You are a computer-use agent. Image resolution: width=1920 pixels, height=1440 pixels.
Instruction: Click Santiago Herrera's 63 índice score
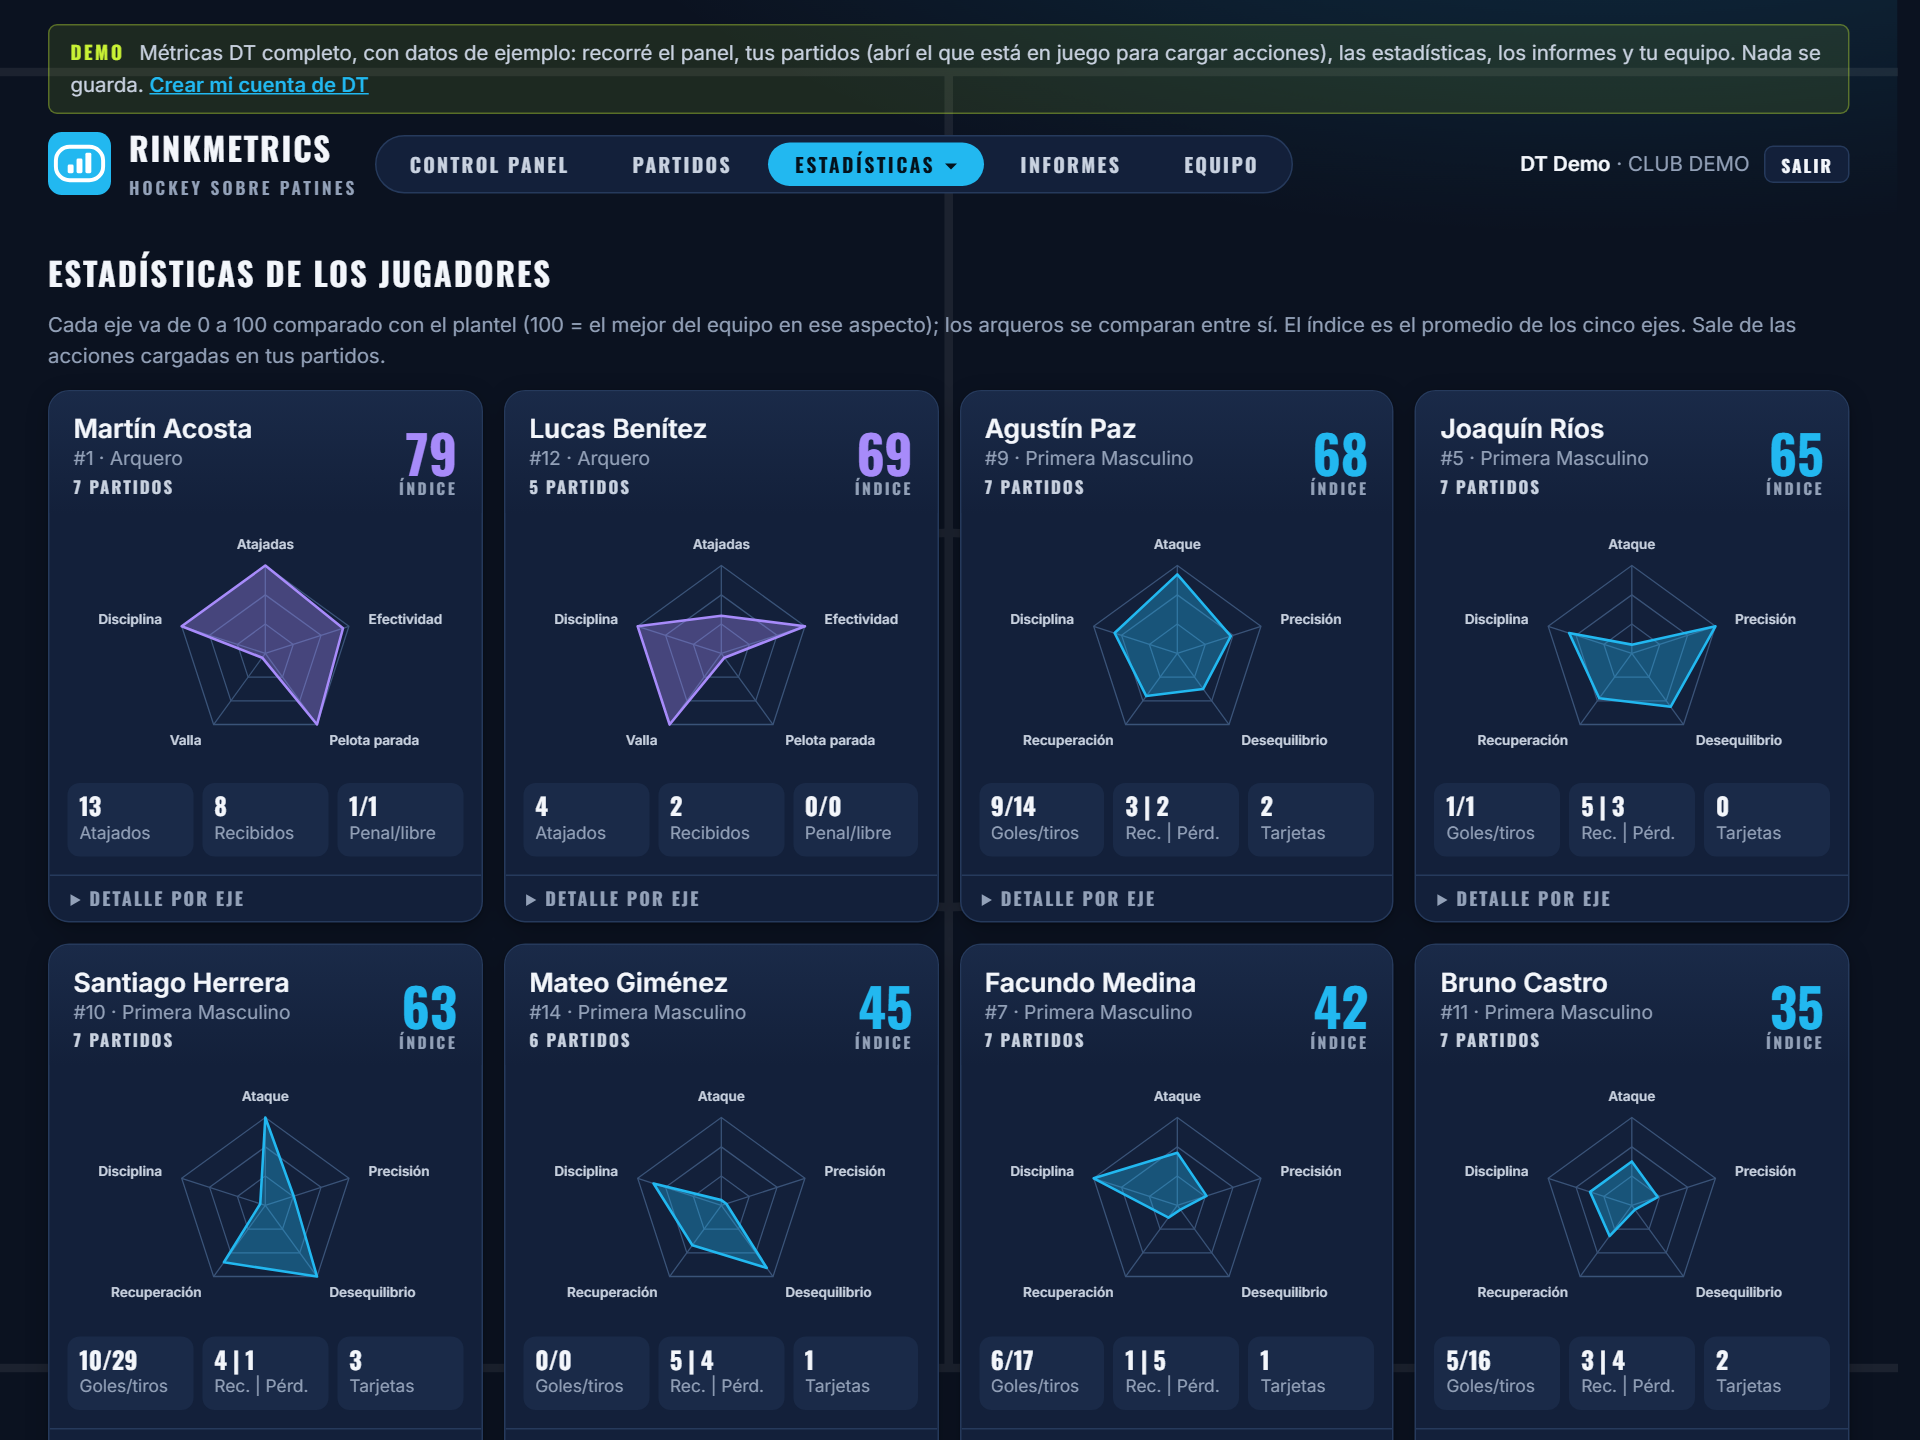pos(430,1009)
